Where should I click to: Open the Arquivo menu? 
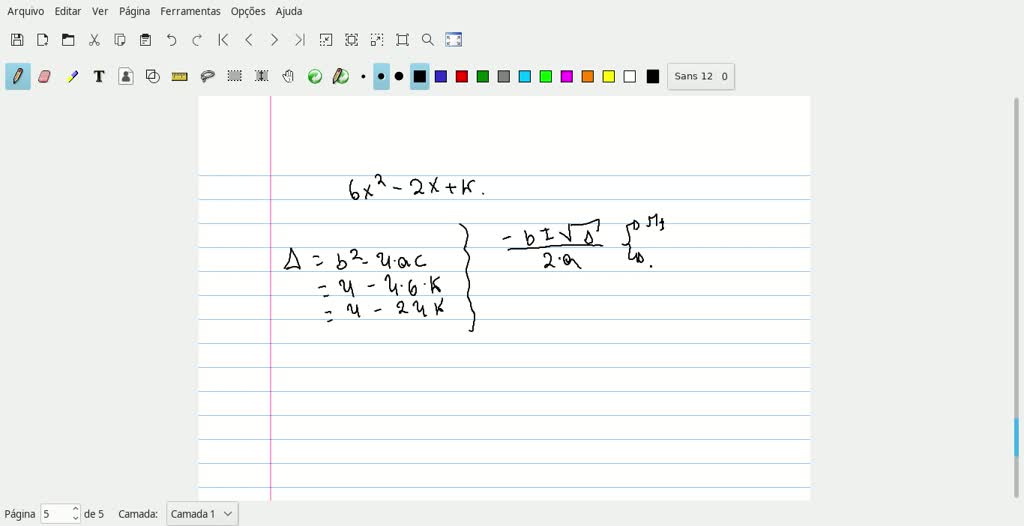point(25,11)
